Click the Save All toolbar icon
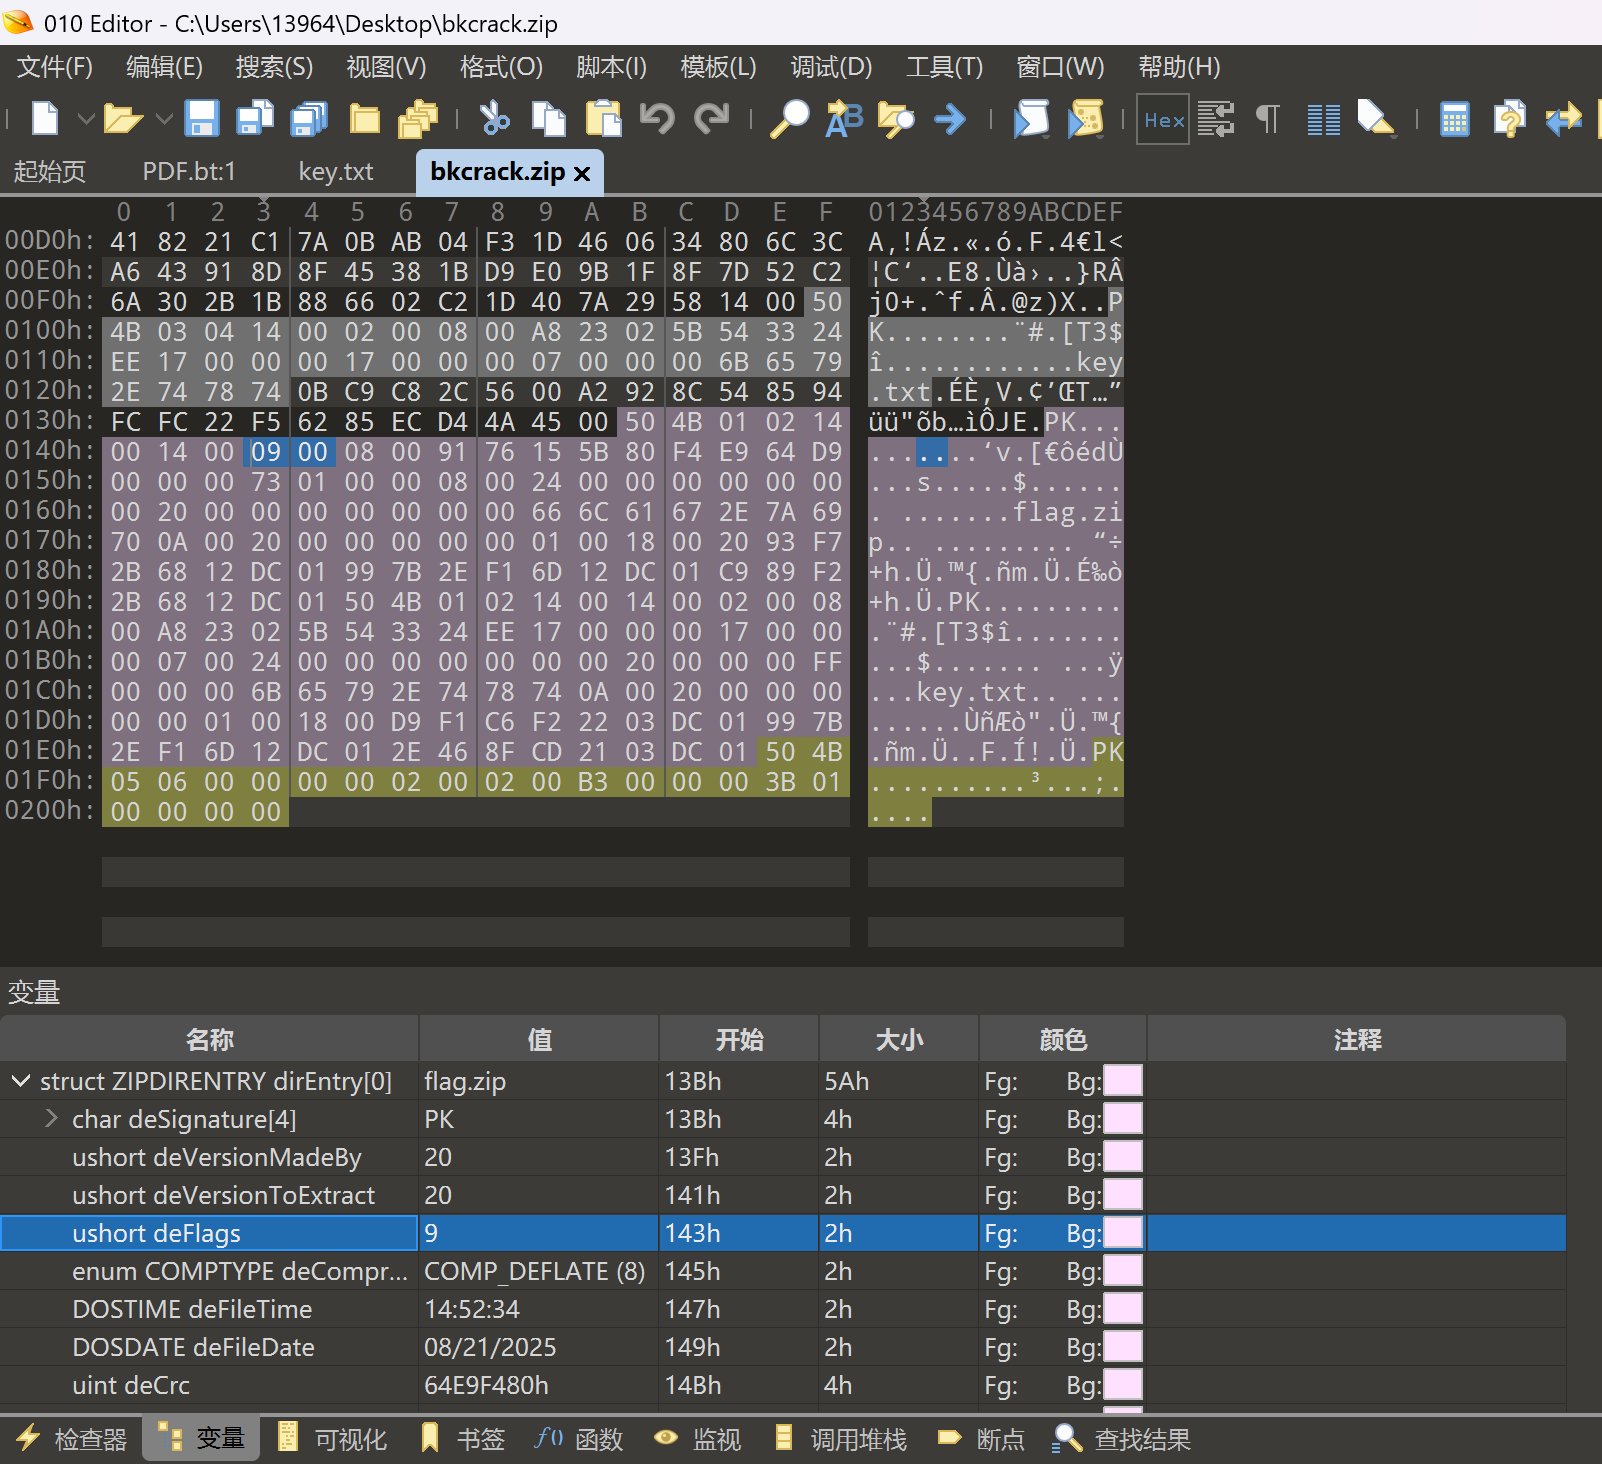 pos(309,119)
